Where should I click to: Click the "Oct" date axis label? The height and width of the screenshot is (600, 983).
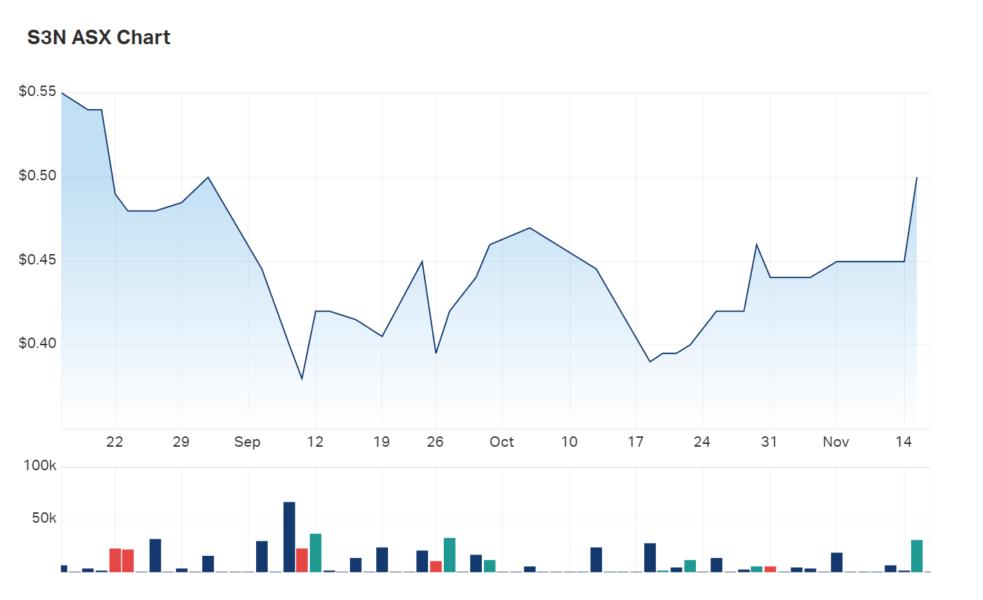click(x=502, y=442)
